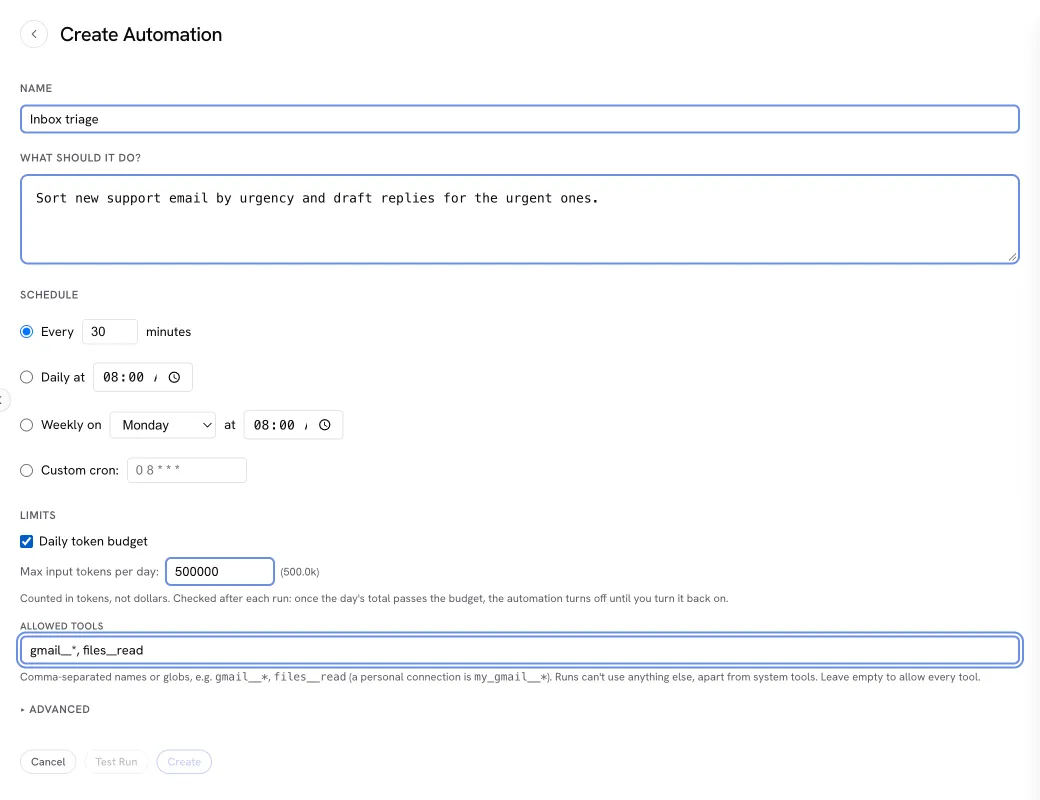Edit the minutes interval field showing 30
Image resolution: width=1040 pixels, height=800 pixels.
coord(110,332)
